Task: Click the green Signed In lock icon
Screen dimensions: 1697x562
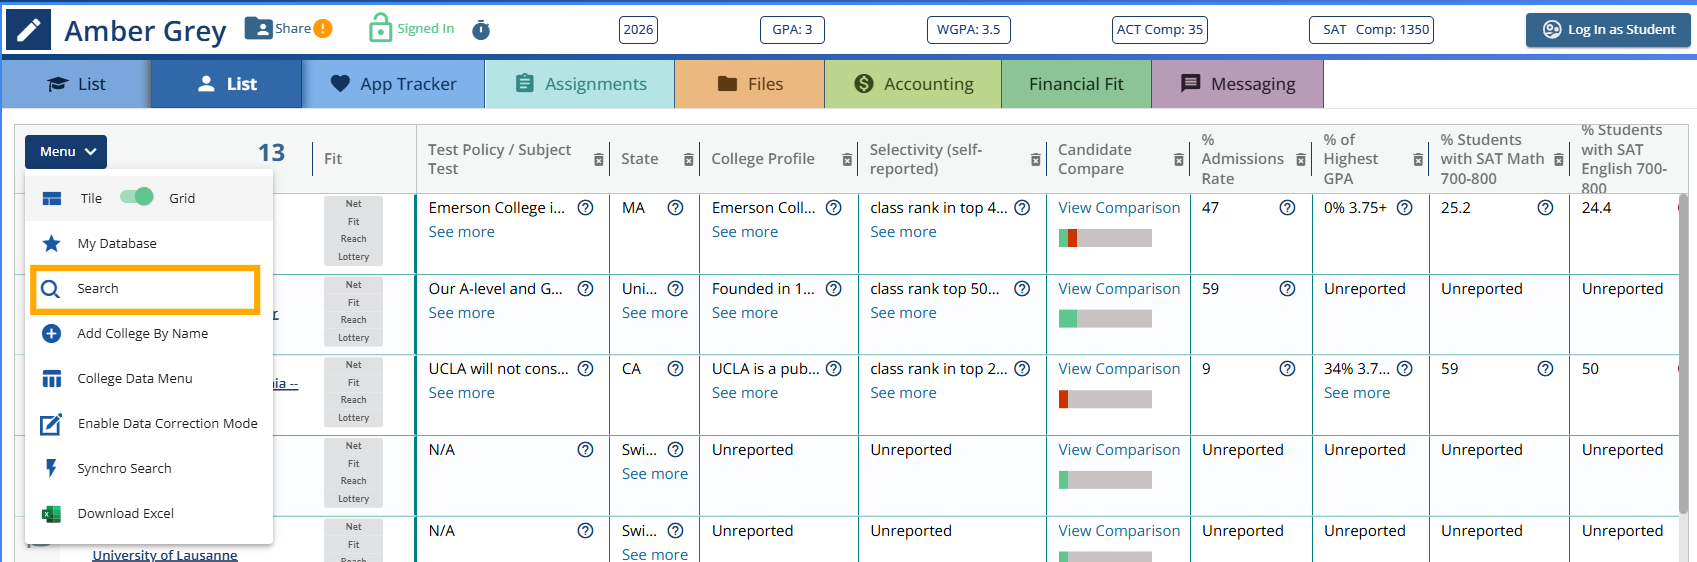Action: tap(380, 28)
